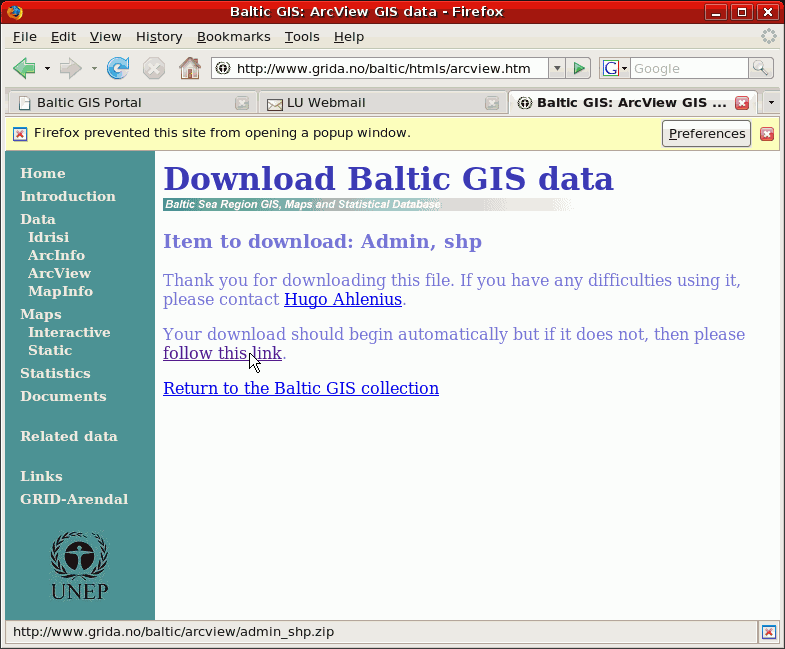Reload the page with the refresh icon
The height and width of the screenshot is (649, 785).
[x=118, y=68]
